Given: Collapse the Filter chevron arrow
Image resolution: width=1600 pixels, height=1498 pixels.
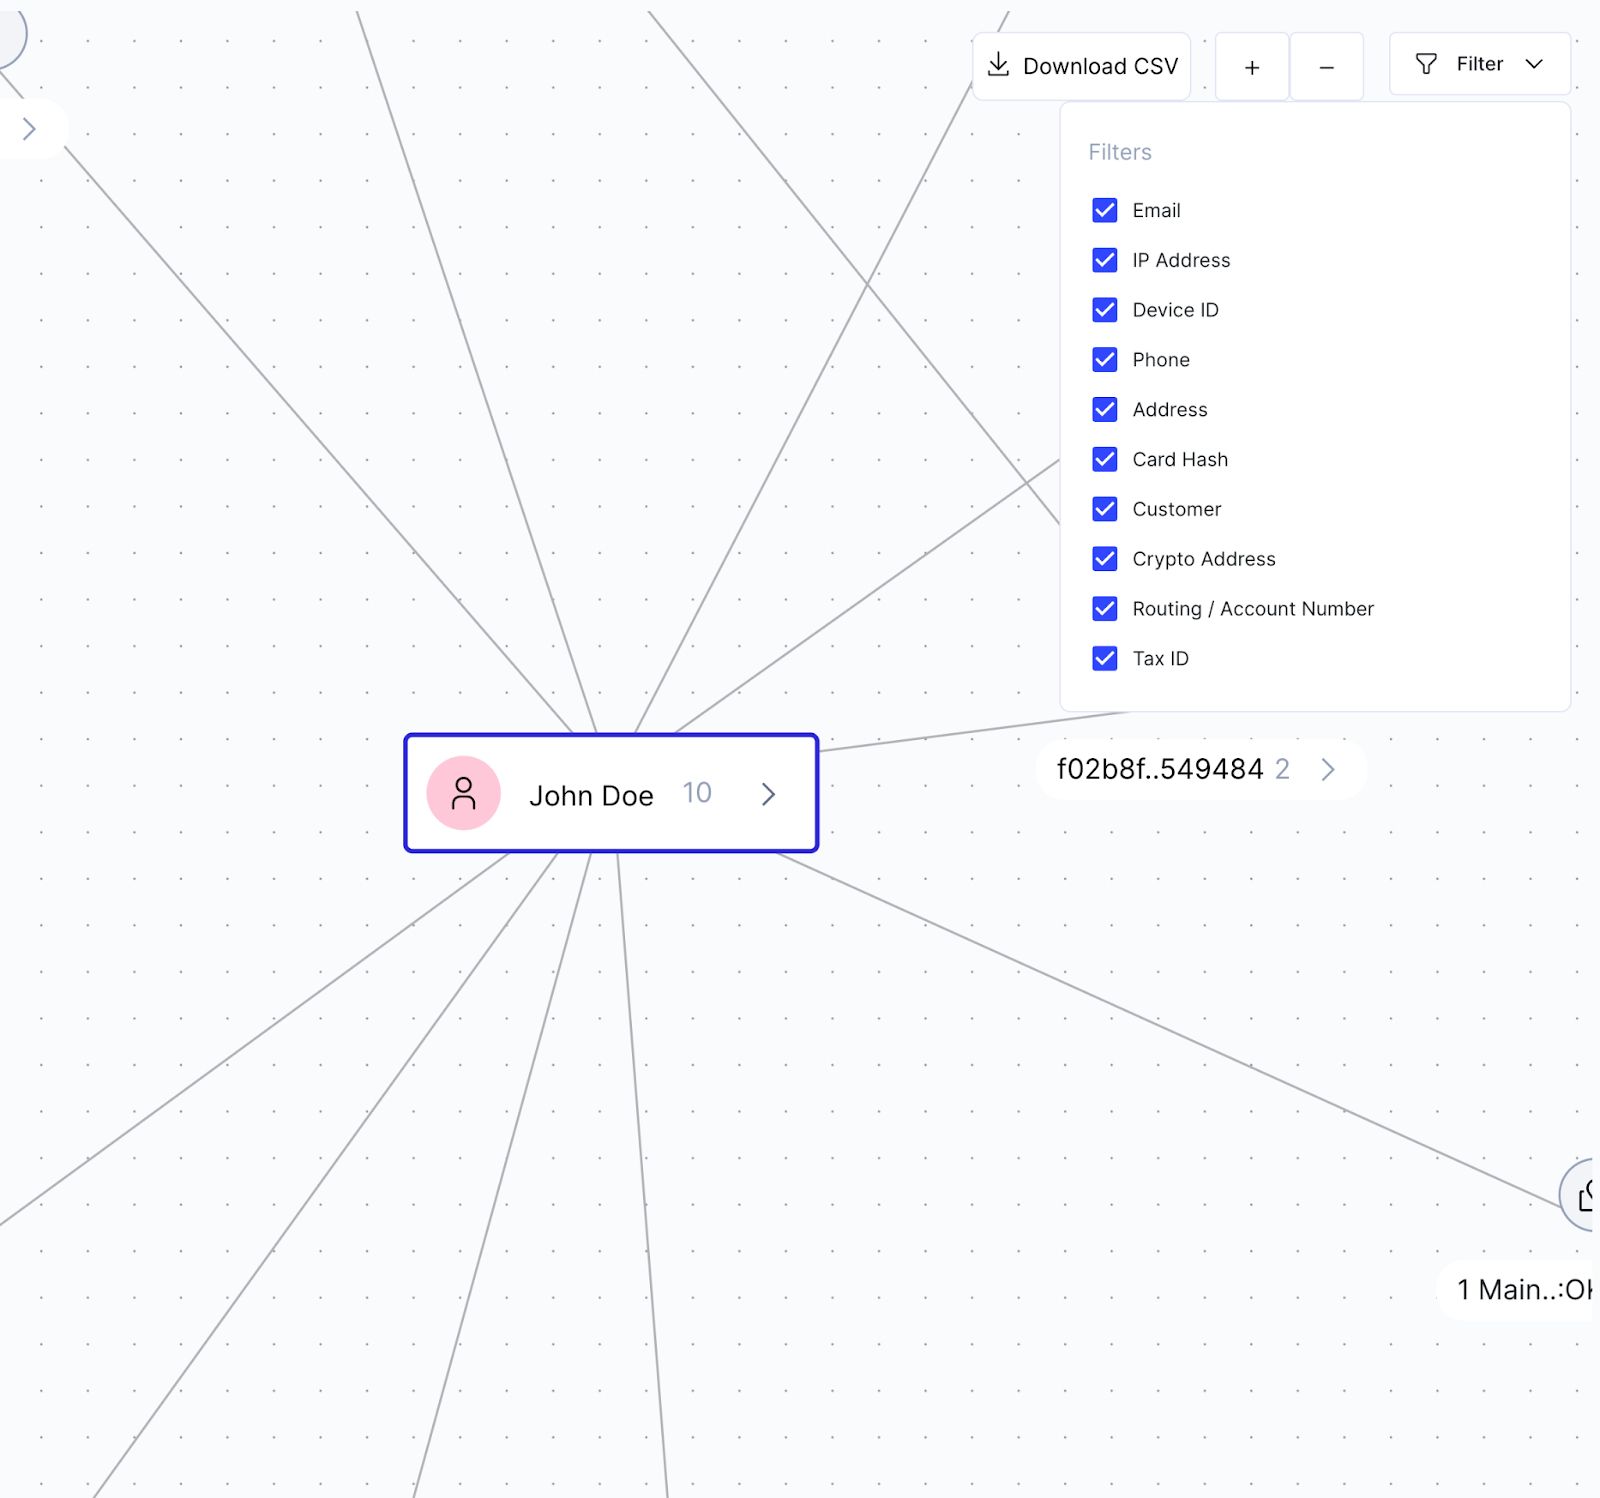Looking at the screenshot, I should [x=1534, y=64].
